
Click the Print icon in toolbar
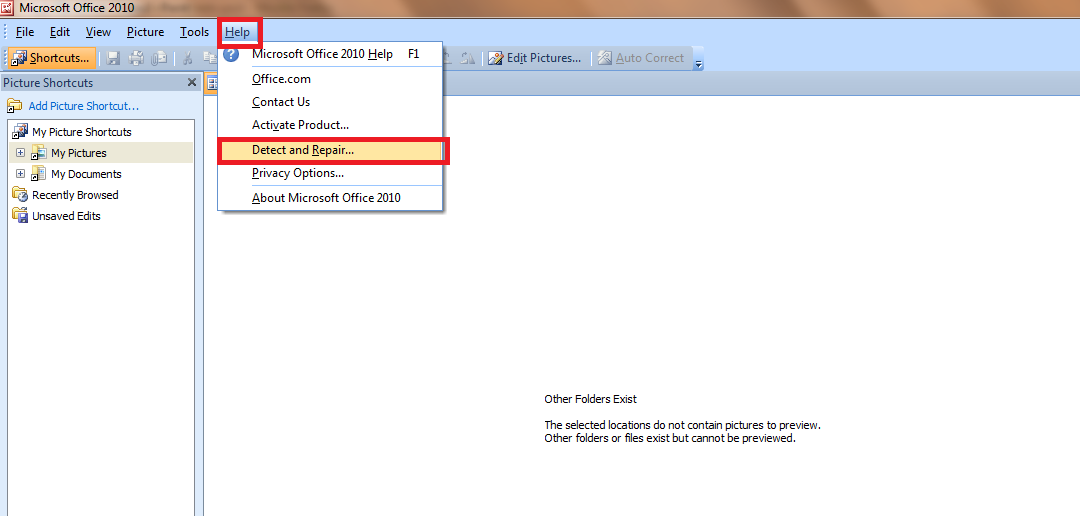point(136,59)
